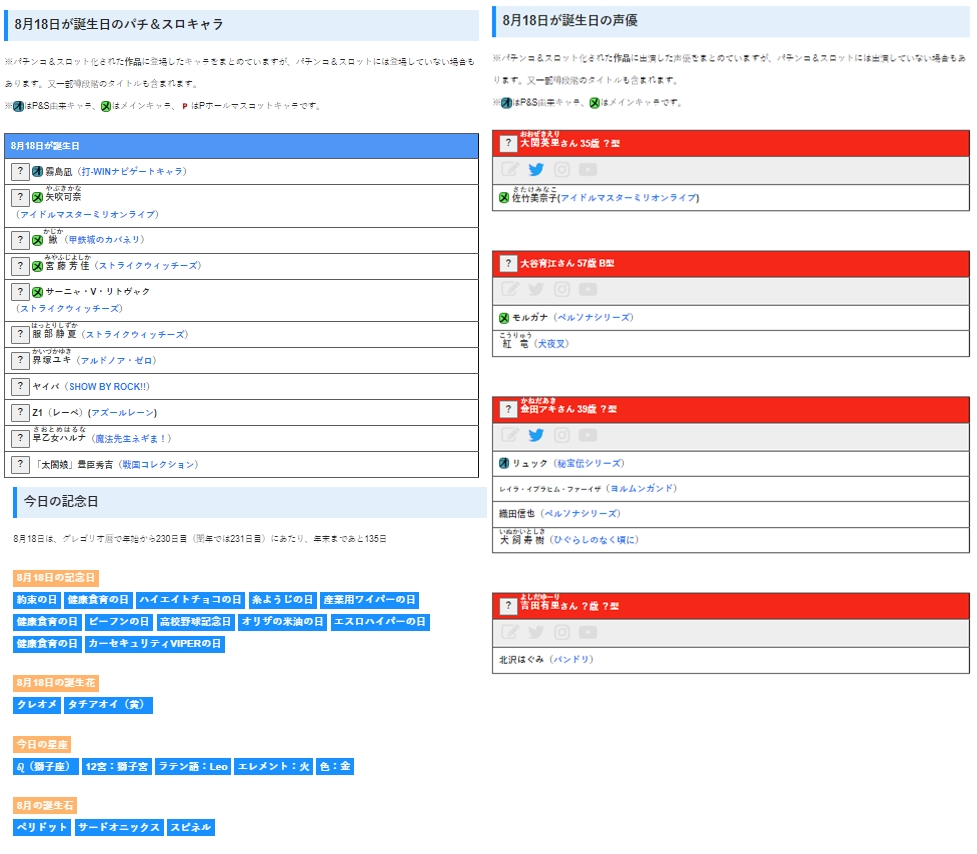Click the ? icon beside Z1 (レーベ)

pos(20,412)
